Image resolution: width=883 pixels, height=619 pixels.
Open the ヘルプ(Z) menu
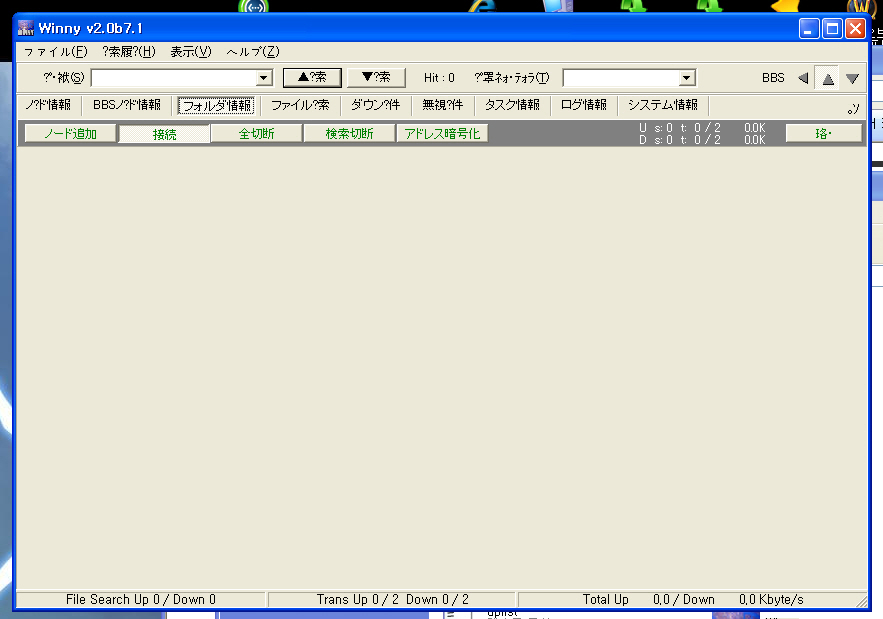(253, 52)
